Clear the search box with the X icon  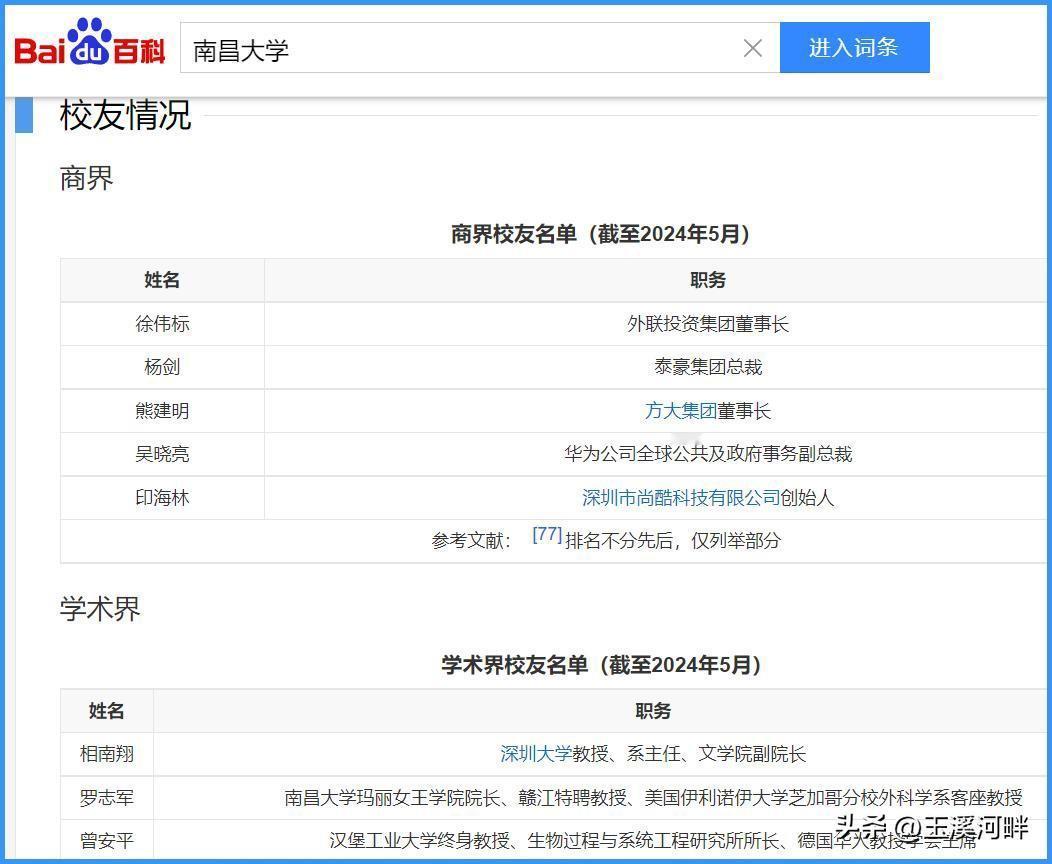753,48
